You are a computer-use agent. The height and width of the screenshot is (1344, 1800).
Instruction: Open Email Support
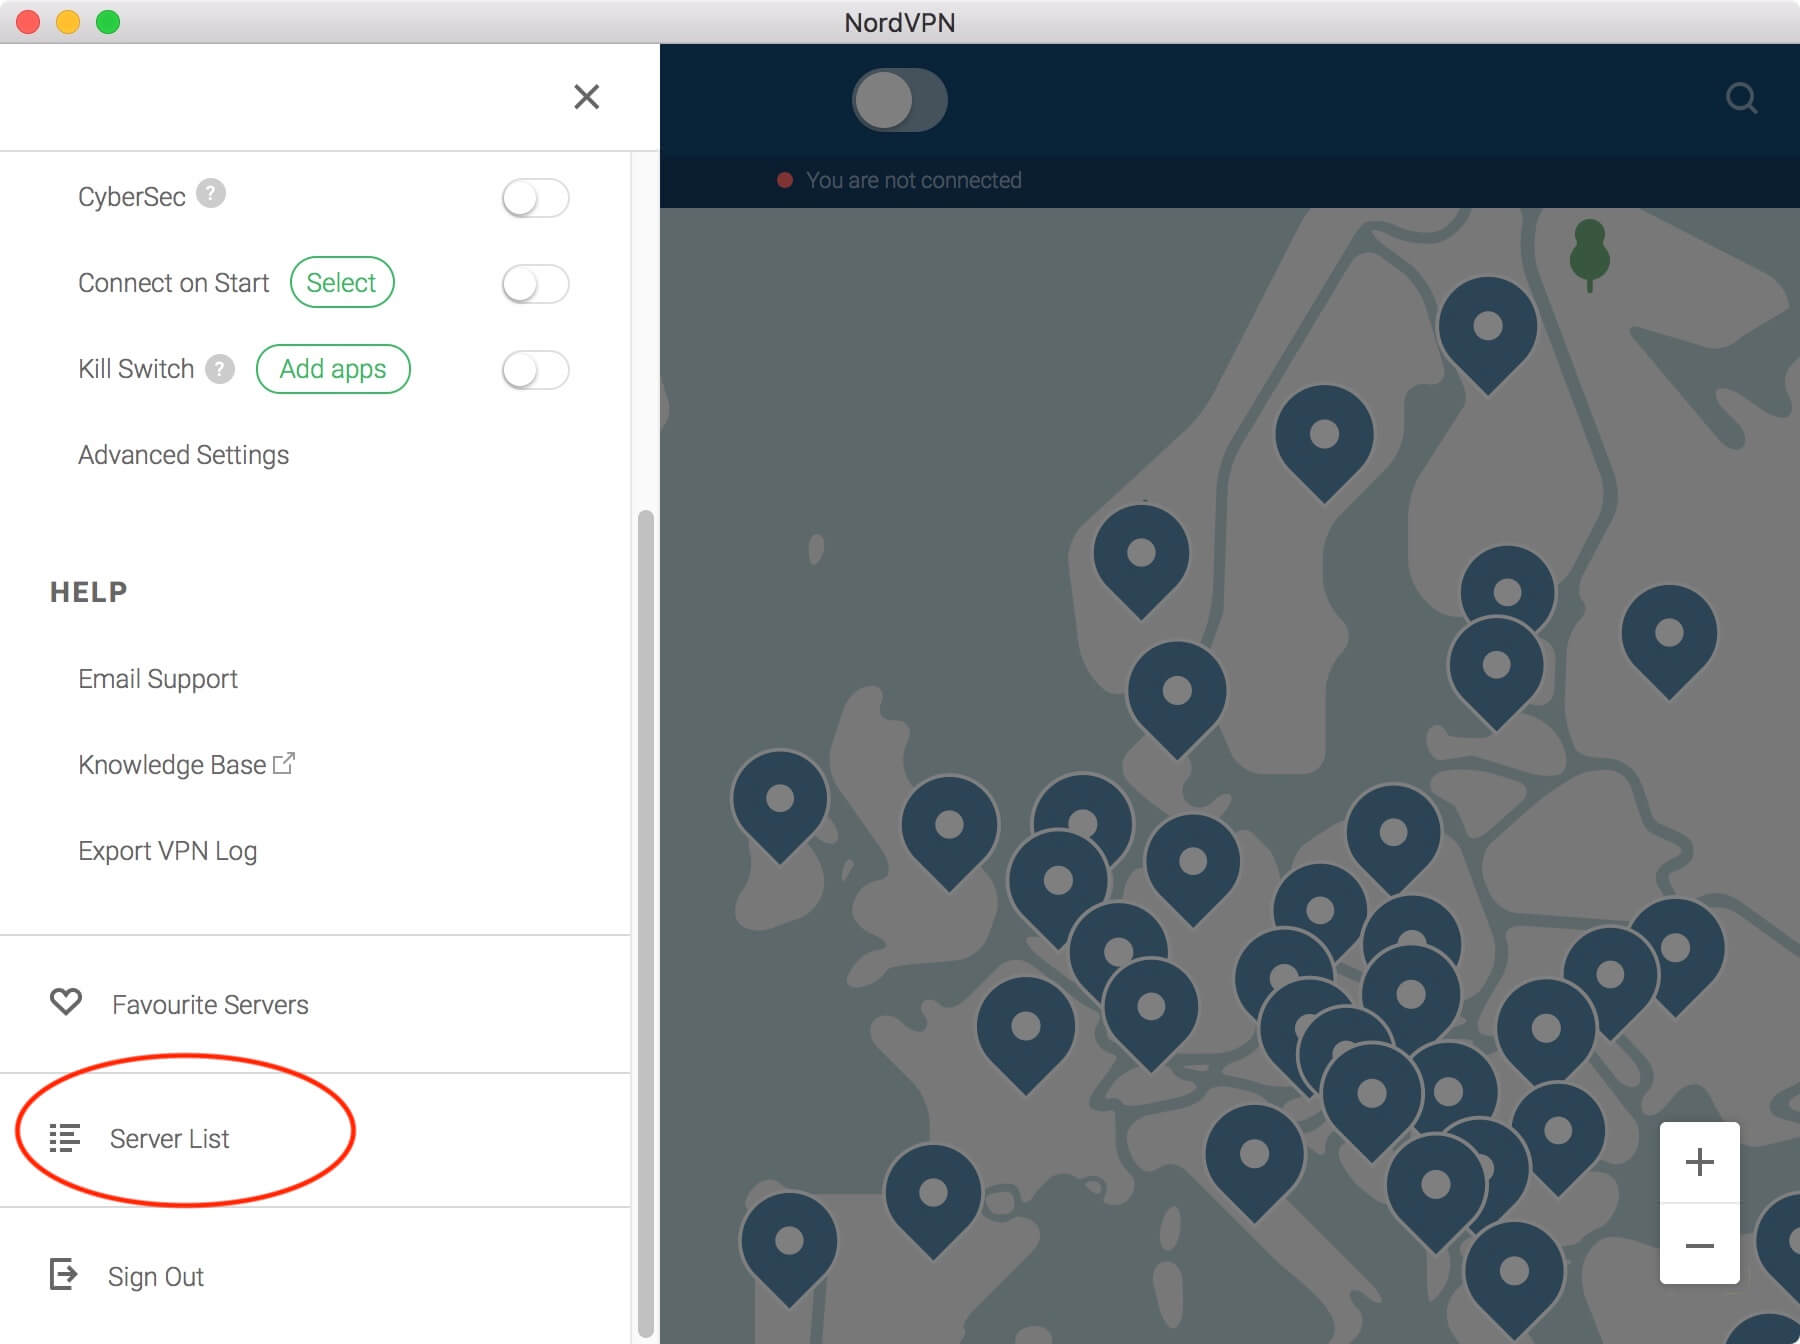click(x=158, y=679)
